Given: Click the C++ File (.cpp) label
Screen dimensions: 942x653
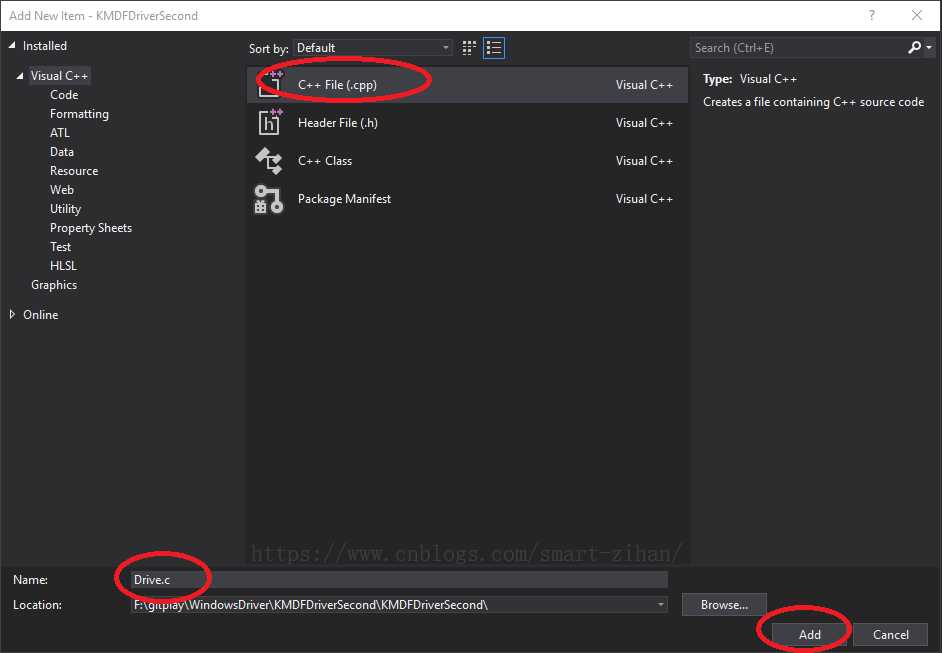Looking at the screenshot, I should click(337, 85).
